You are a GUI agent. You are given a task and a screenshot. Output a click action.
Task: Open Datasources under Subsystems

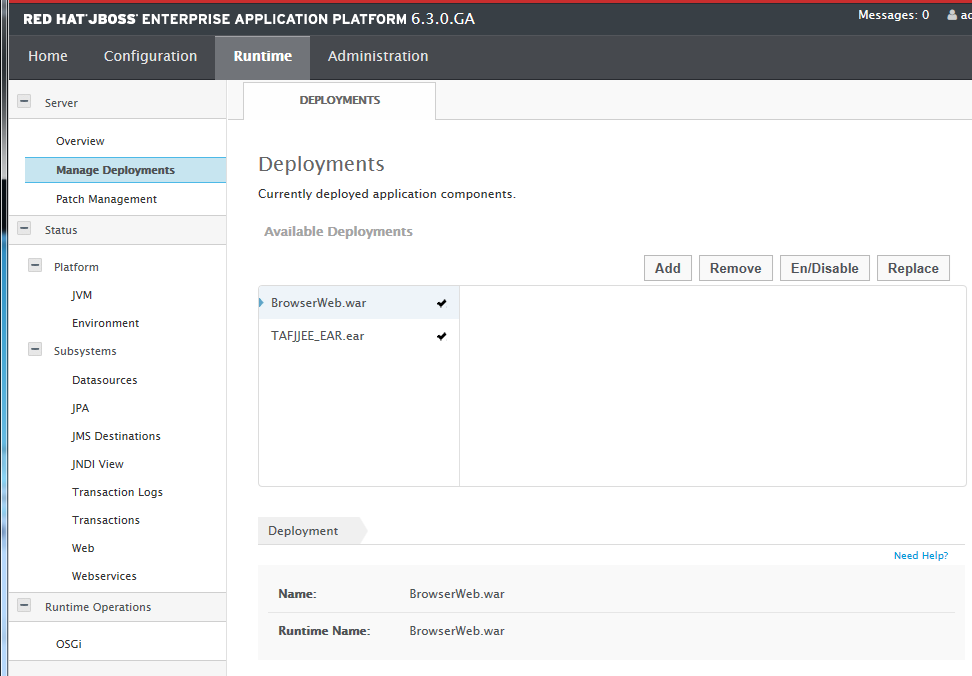click(104, 380)
